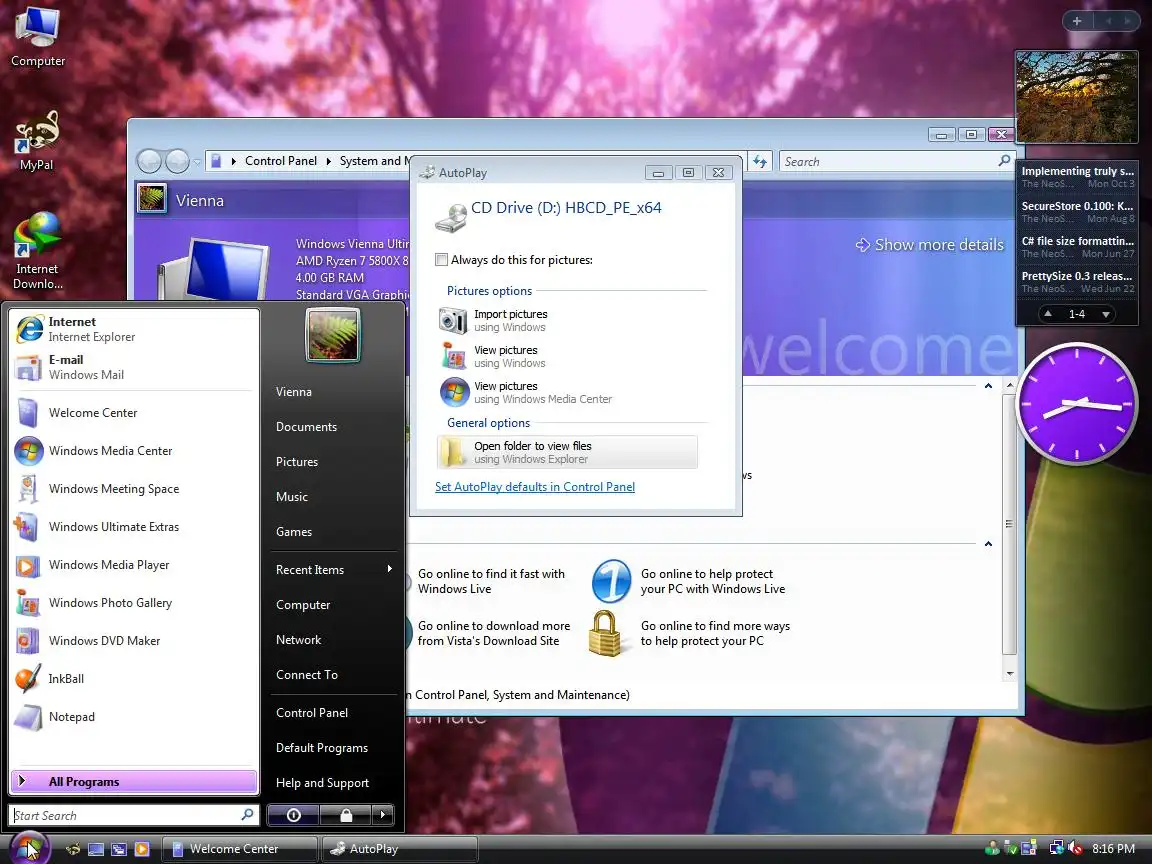The height and width of the screenshot is (864, 1152).
Task: Click the Start Search magnifier icon
Action: click(x=247, y=814)
